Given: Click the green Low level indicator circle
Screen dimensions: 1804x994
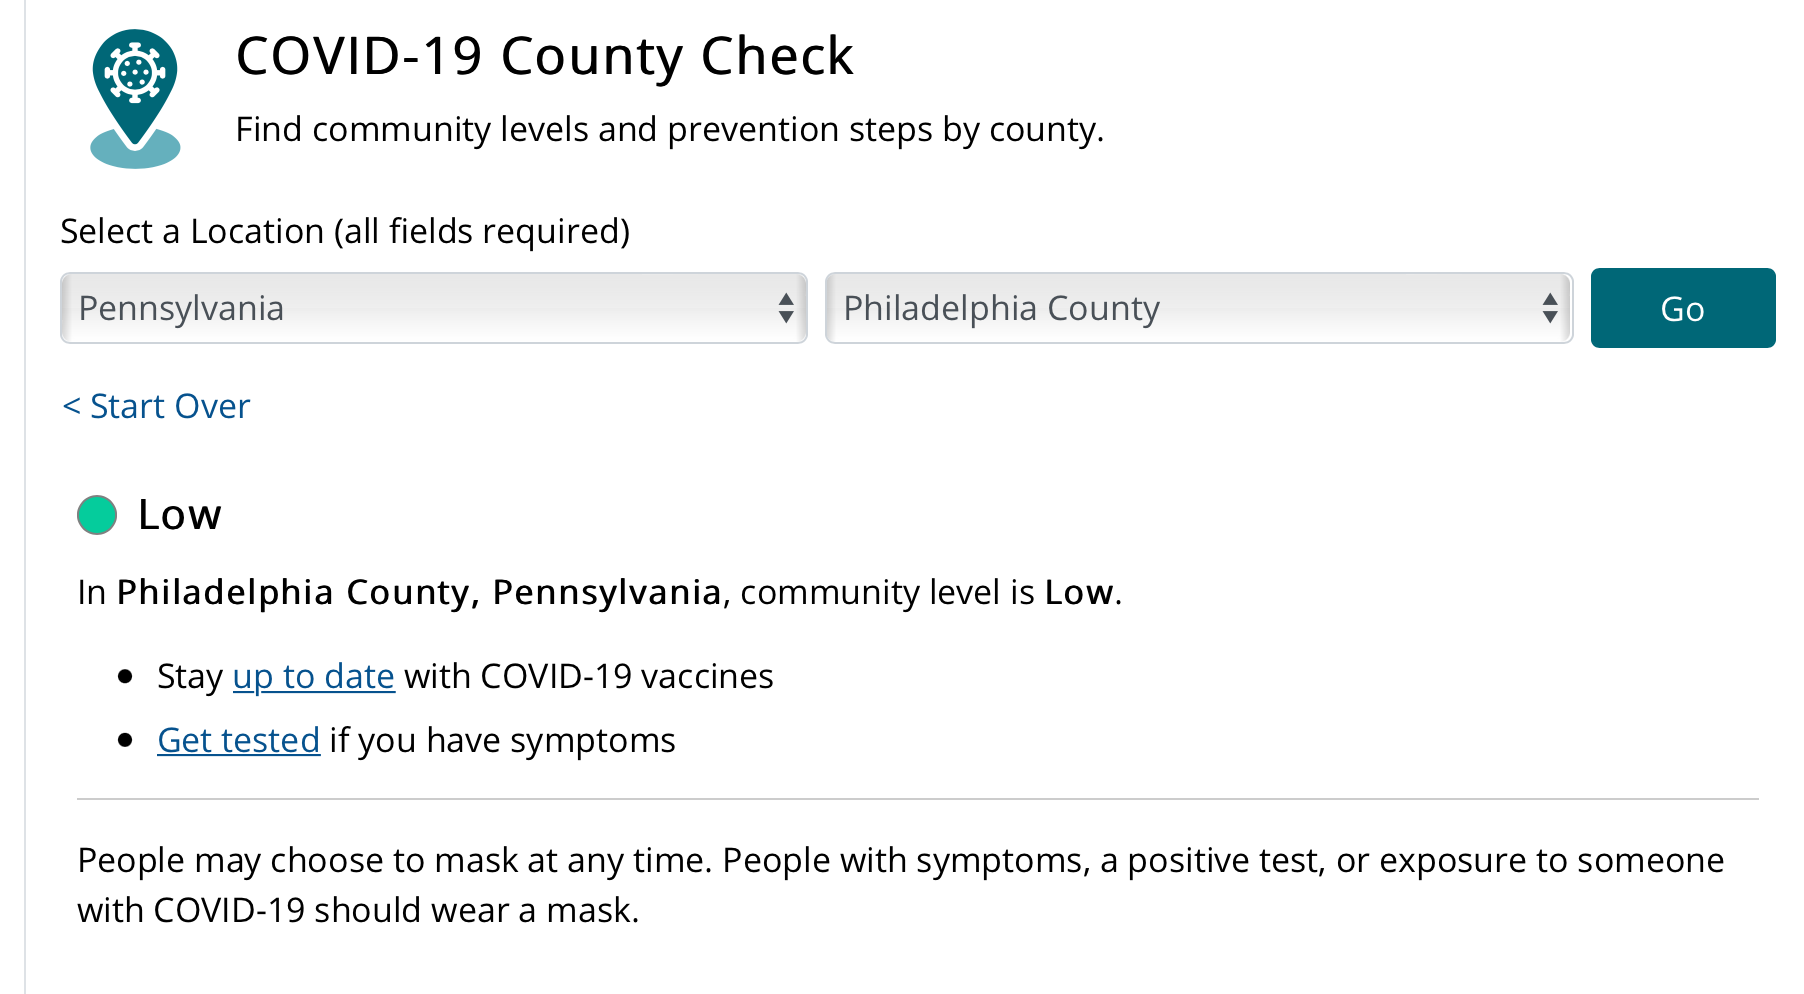Looking at the screenshot, I should click(97, 515).
